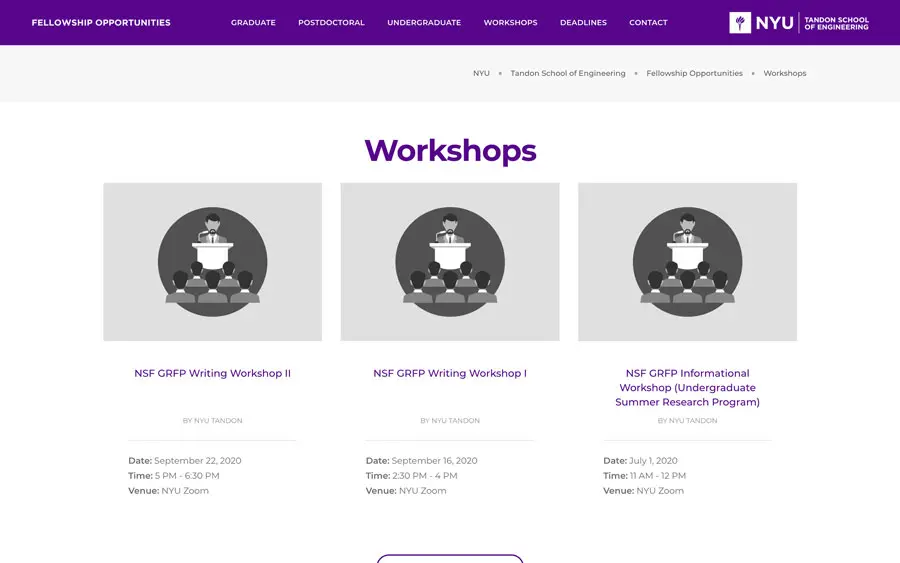Screen dimensions: 900x563
Task: Click the time 11 AM - 12 PM
Action: pos(658,476)
